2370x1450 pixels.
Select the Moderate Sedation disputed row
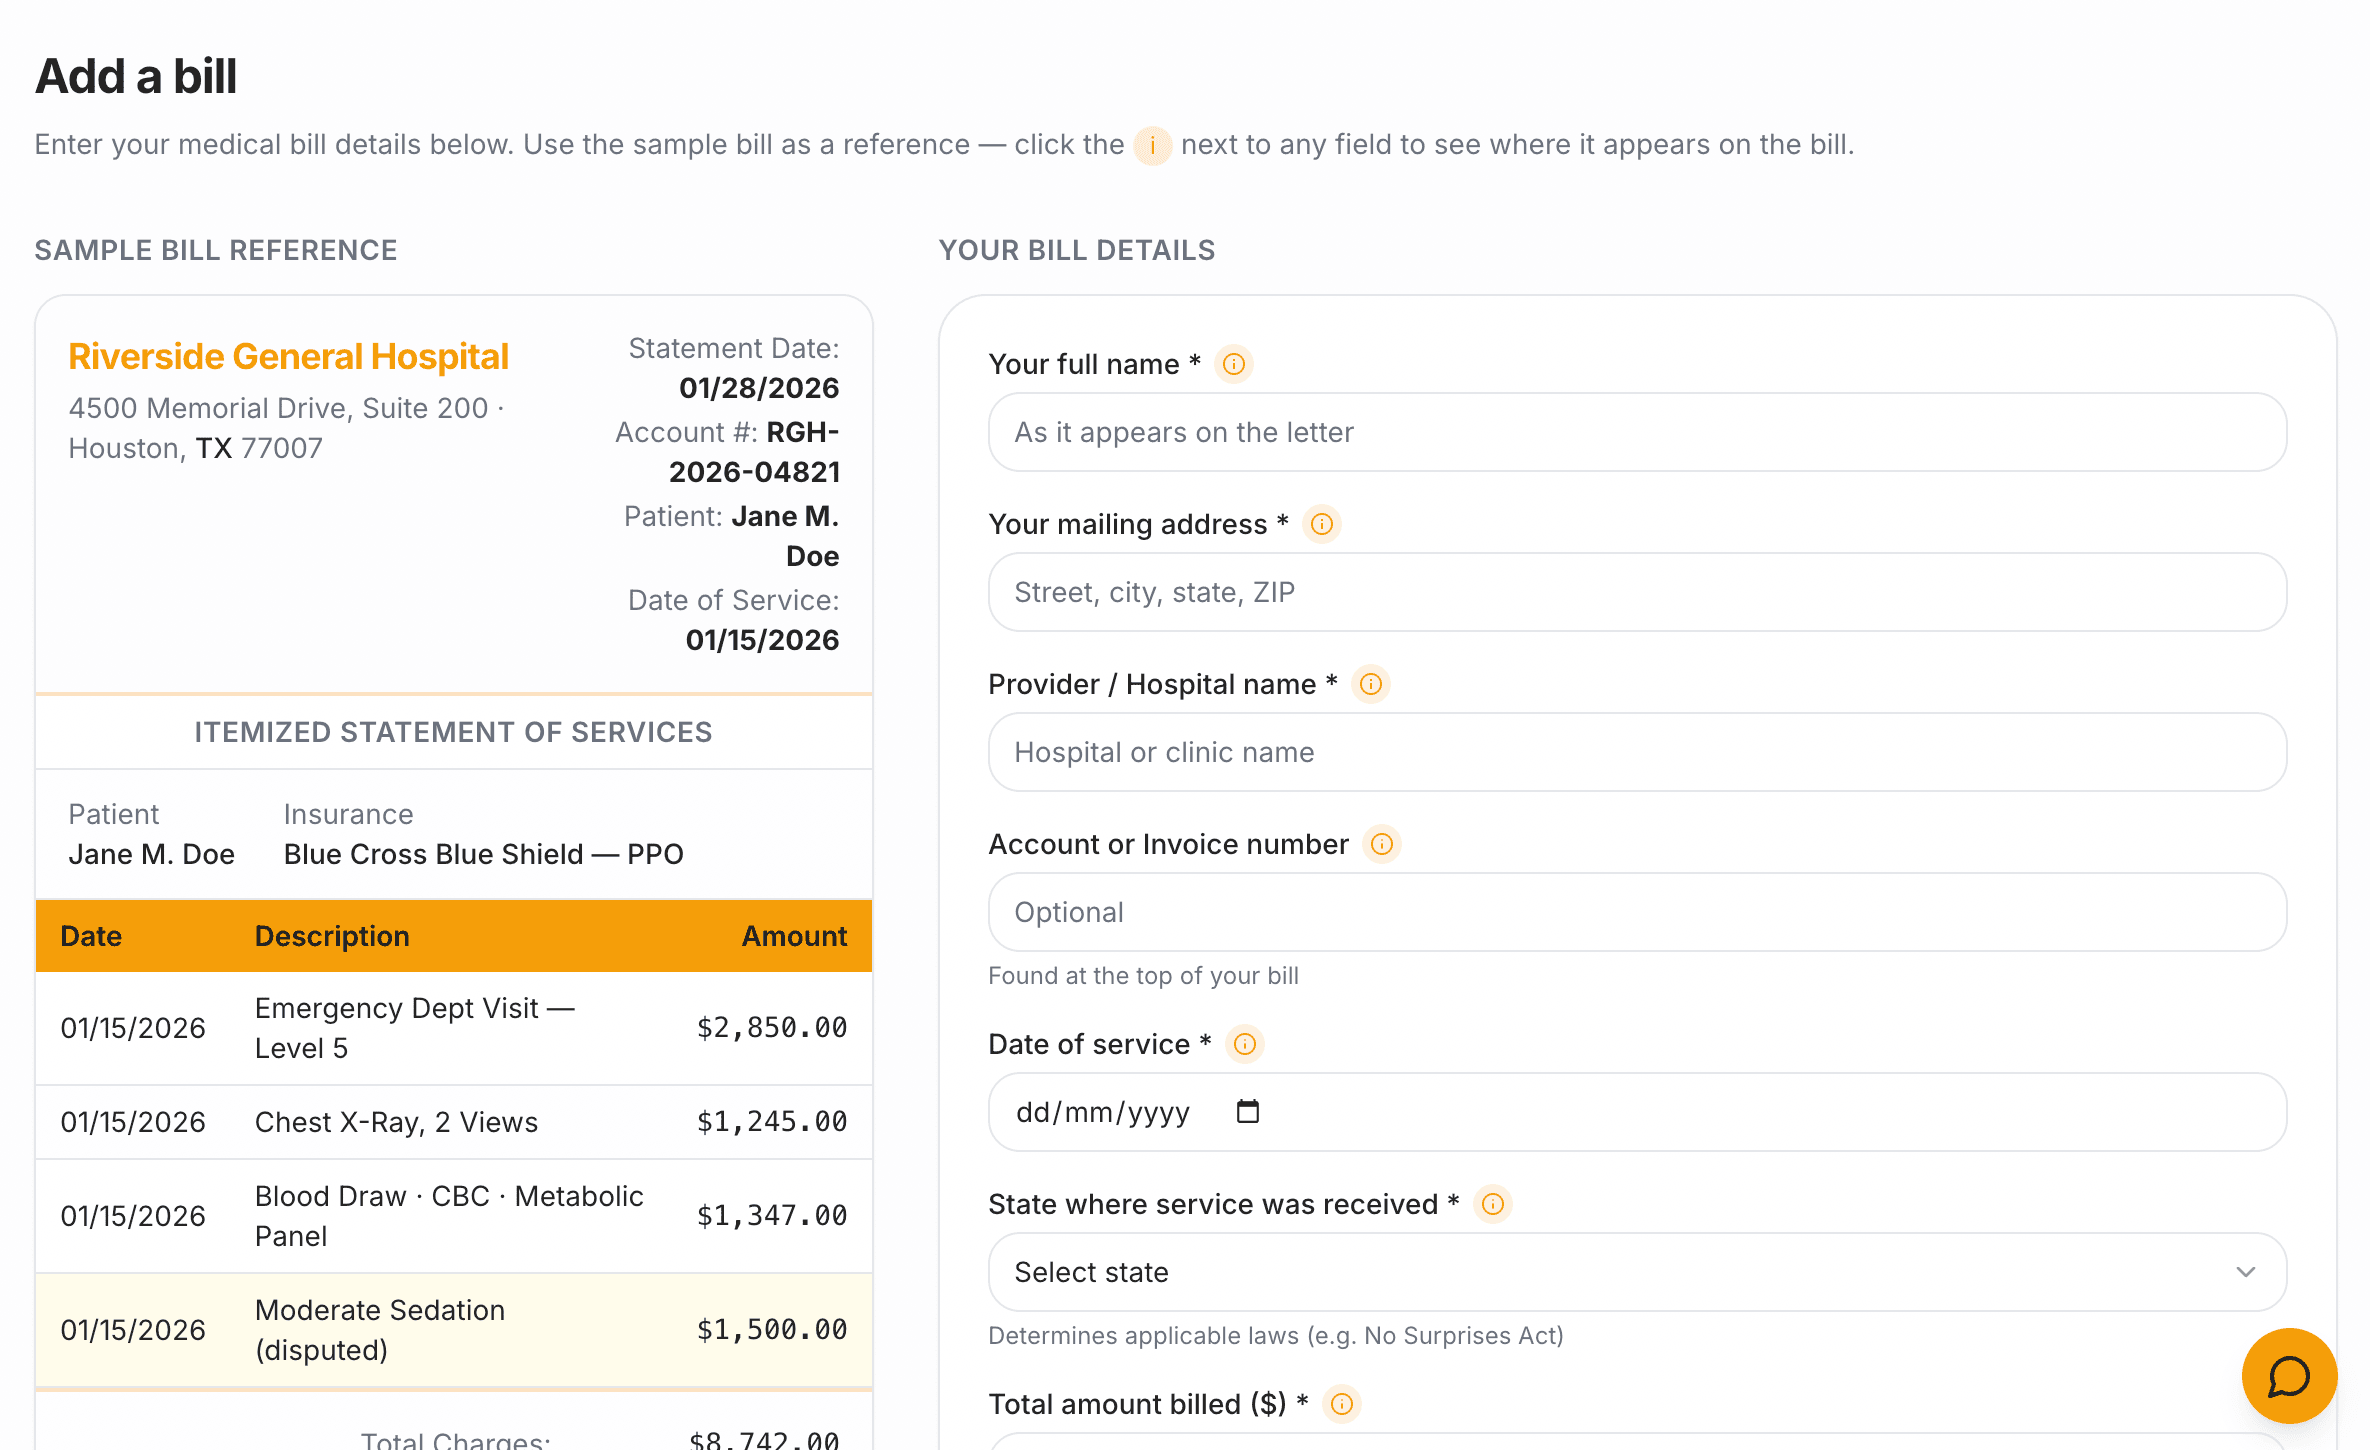455,1330
